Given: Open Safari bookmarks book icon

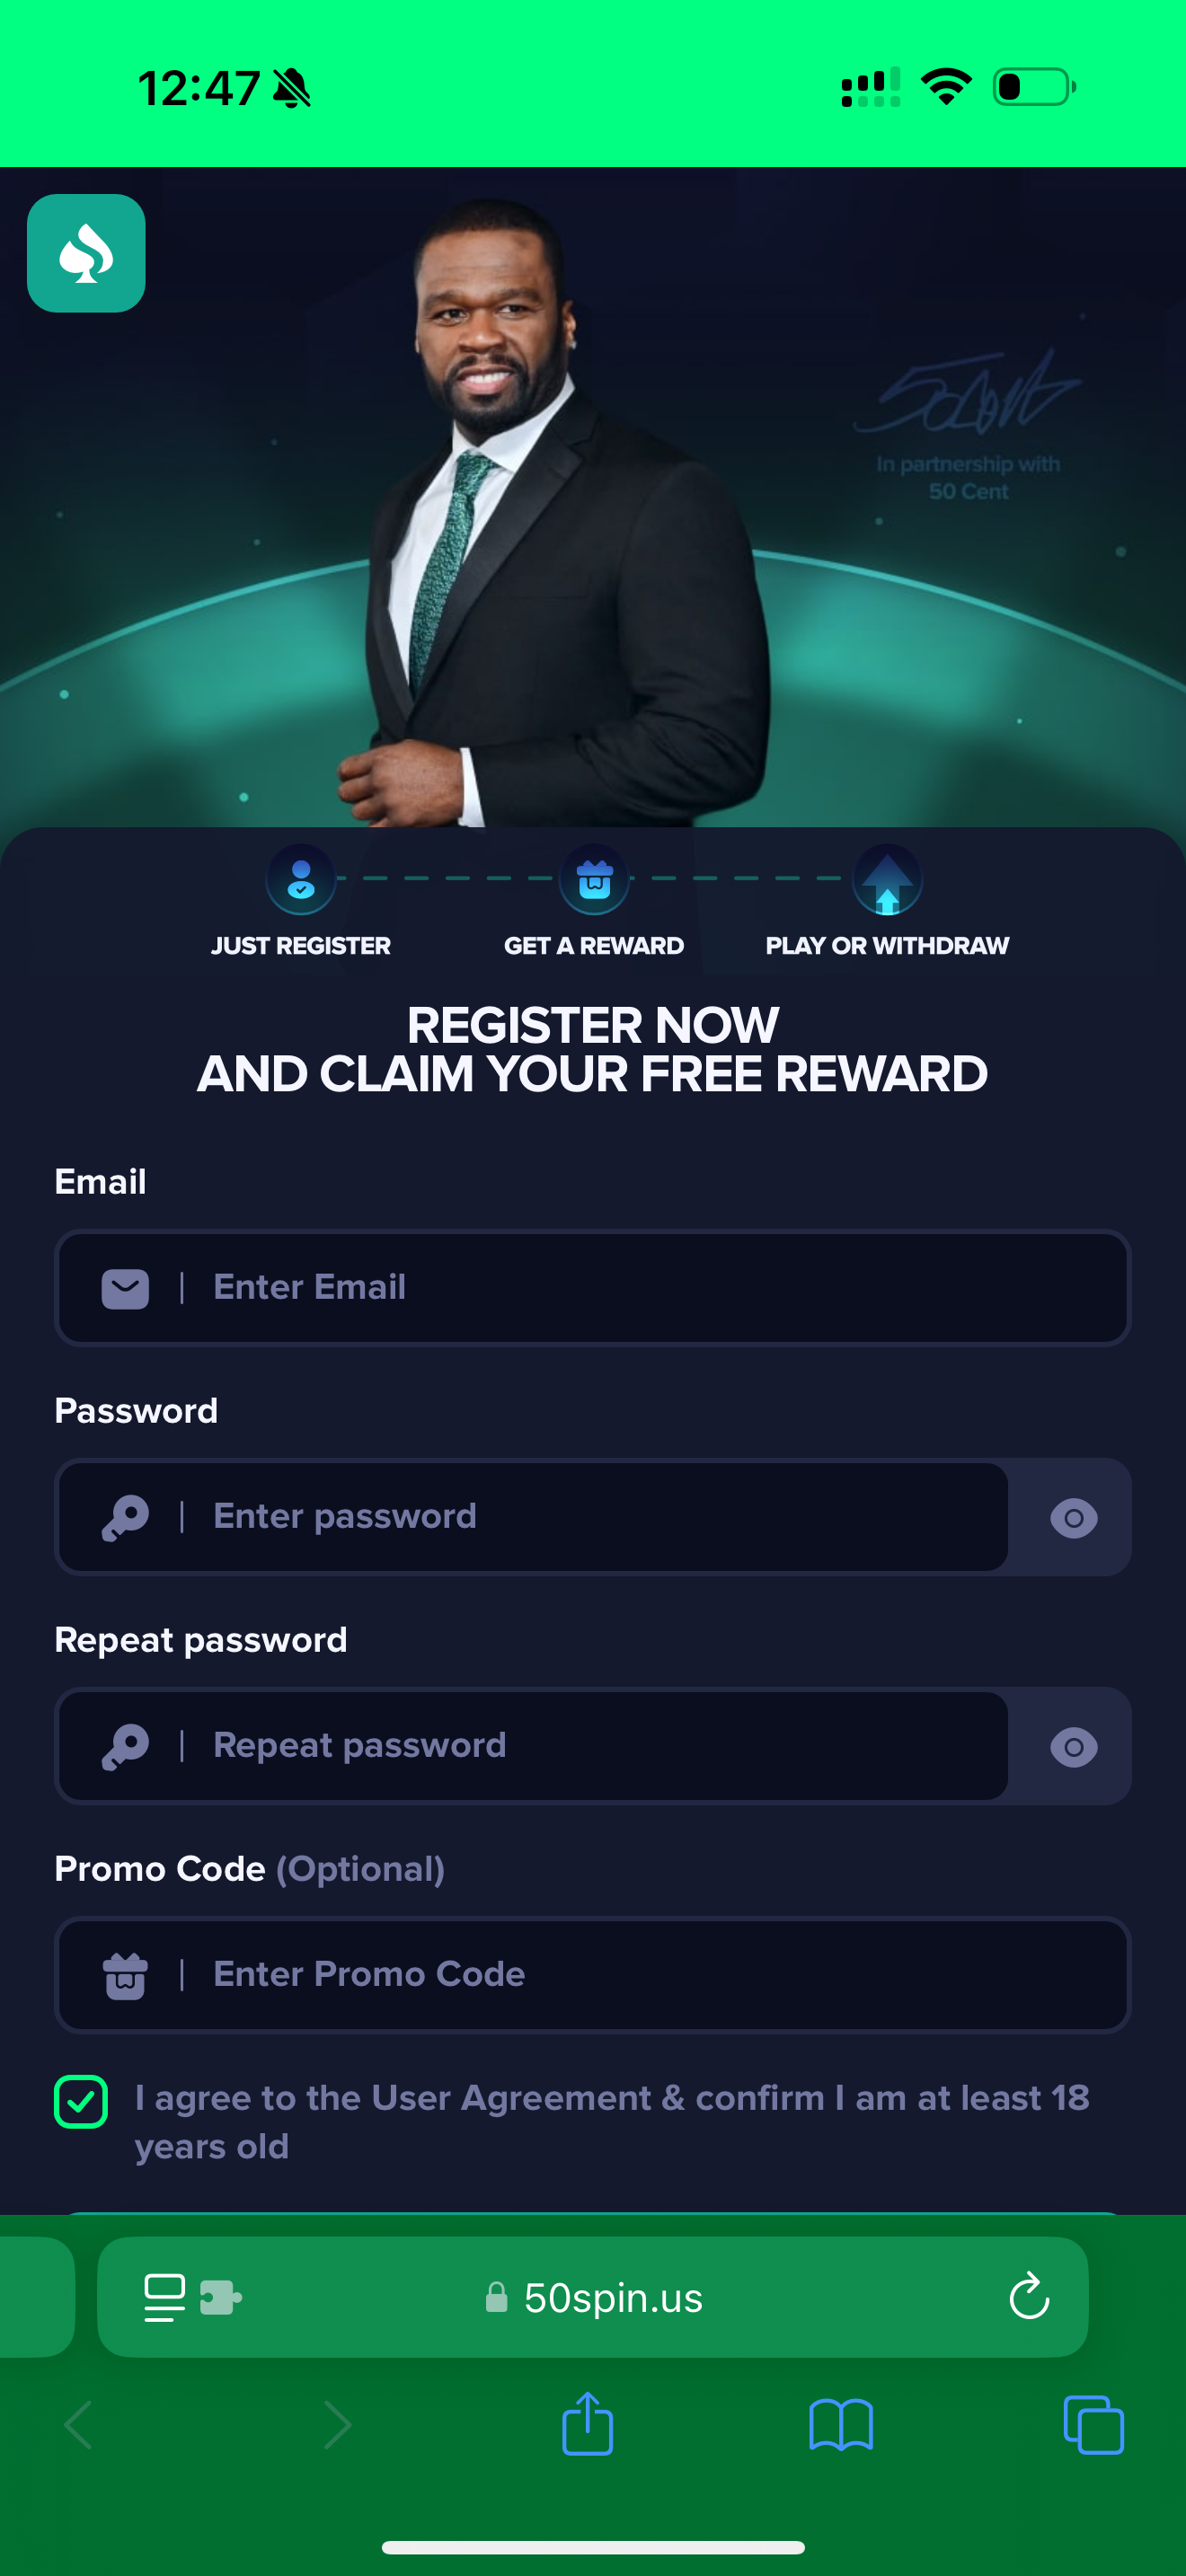Looking at the screenshot, I should (x=841, y=2425).
